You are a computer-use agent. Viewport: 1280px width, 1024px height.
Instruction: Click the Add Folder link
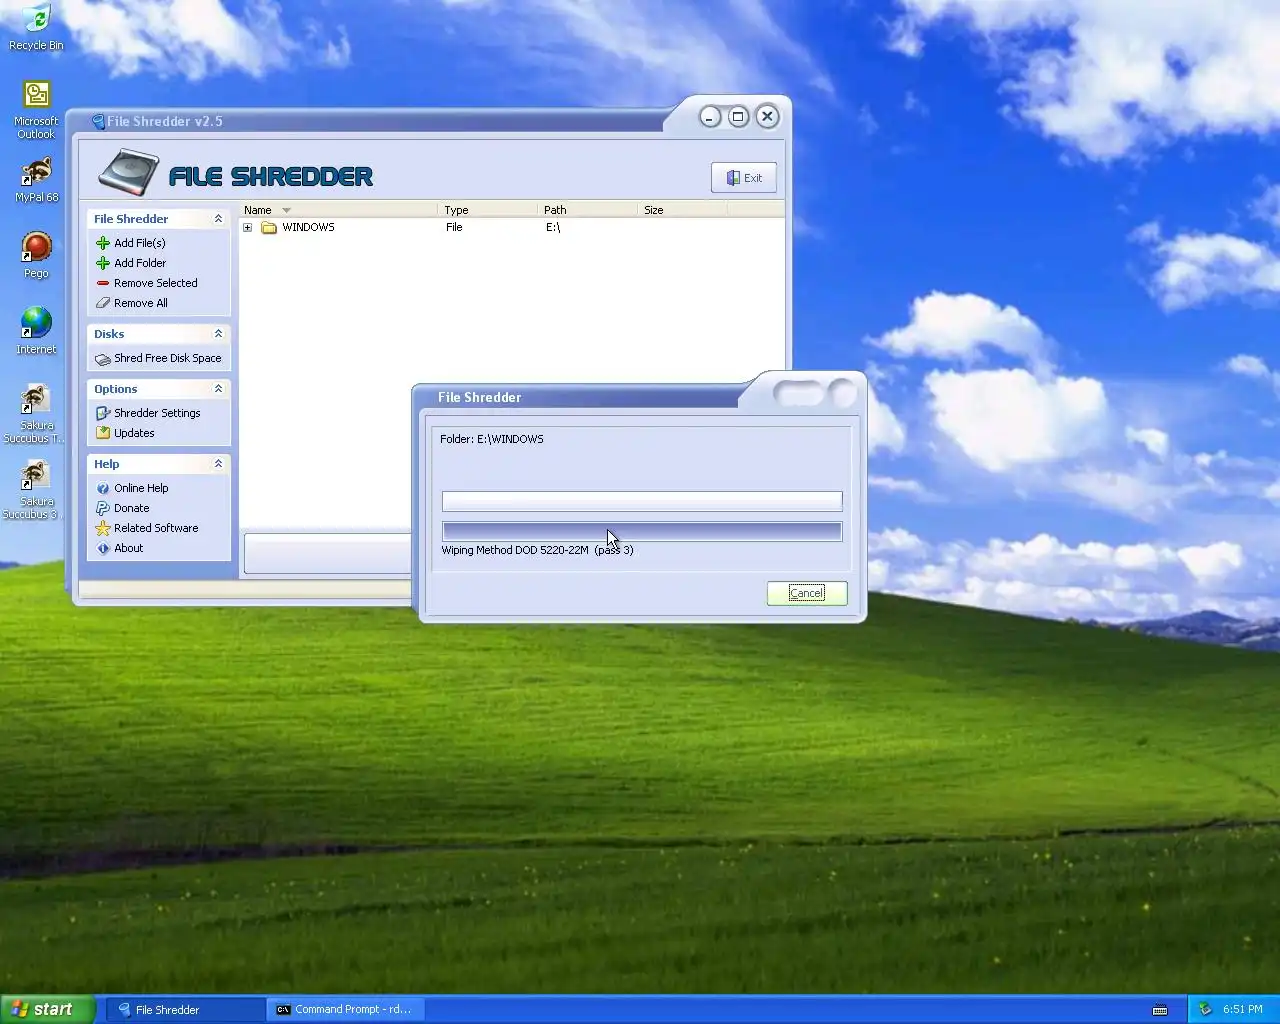point(140,263)
